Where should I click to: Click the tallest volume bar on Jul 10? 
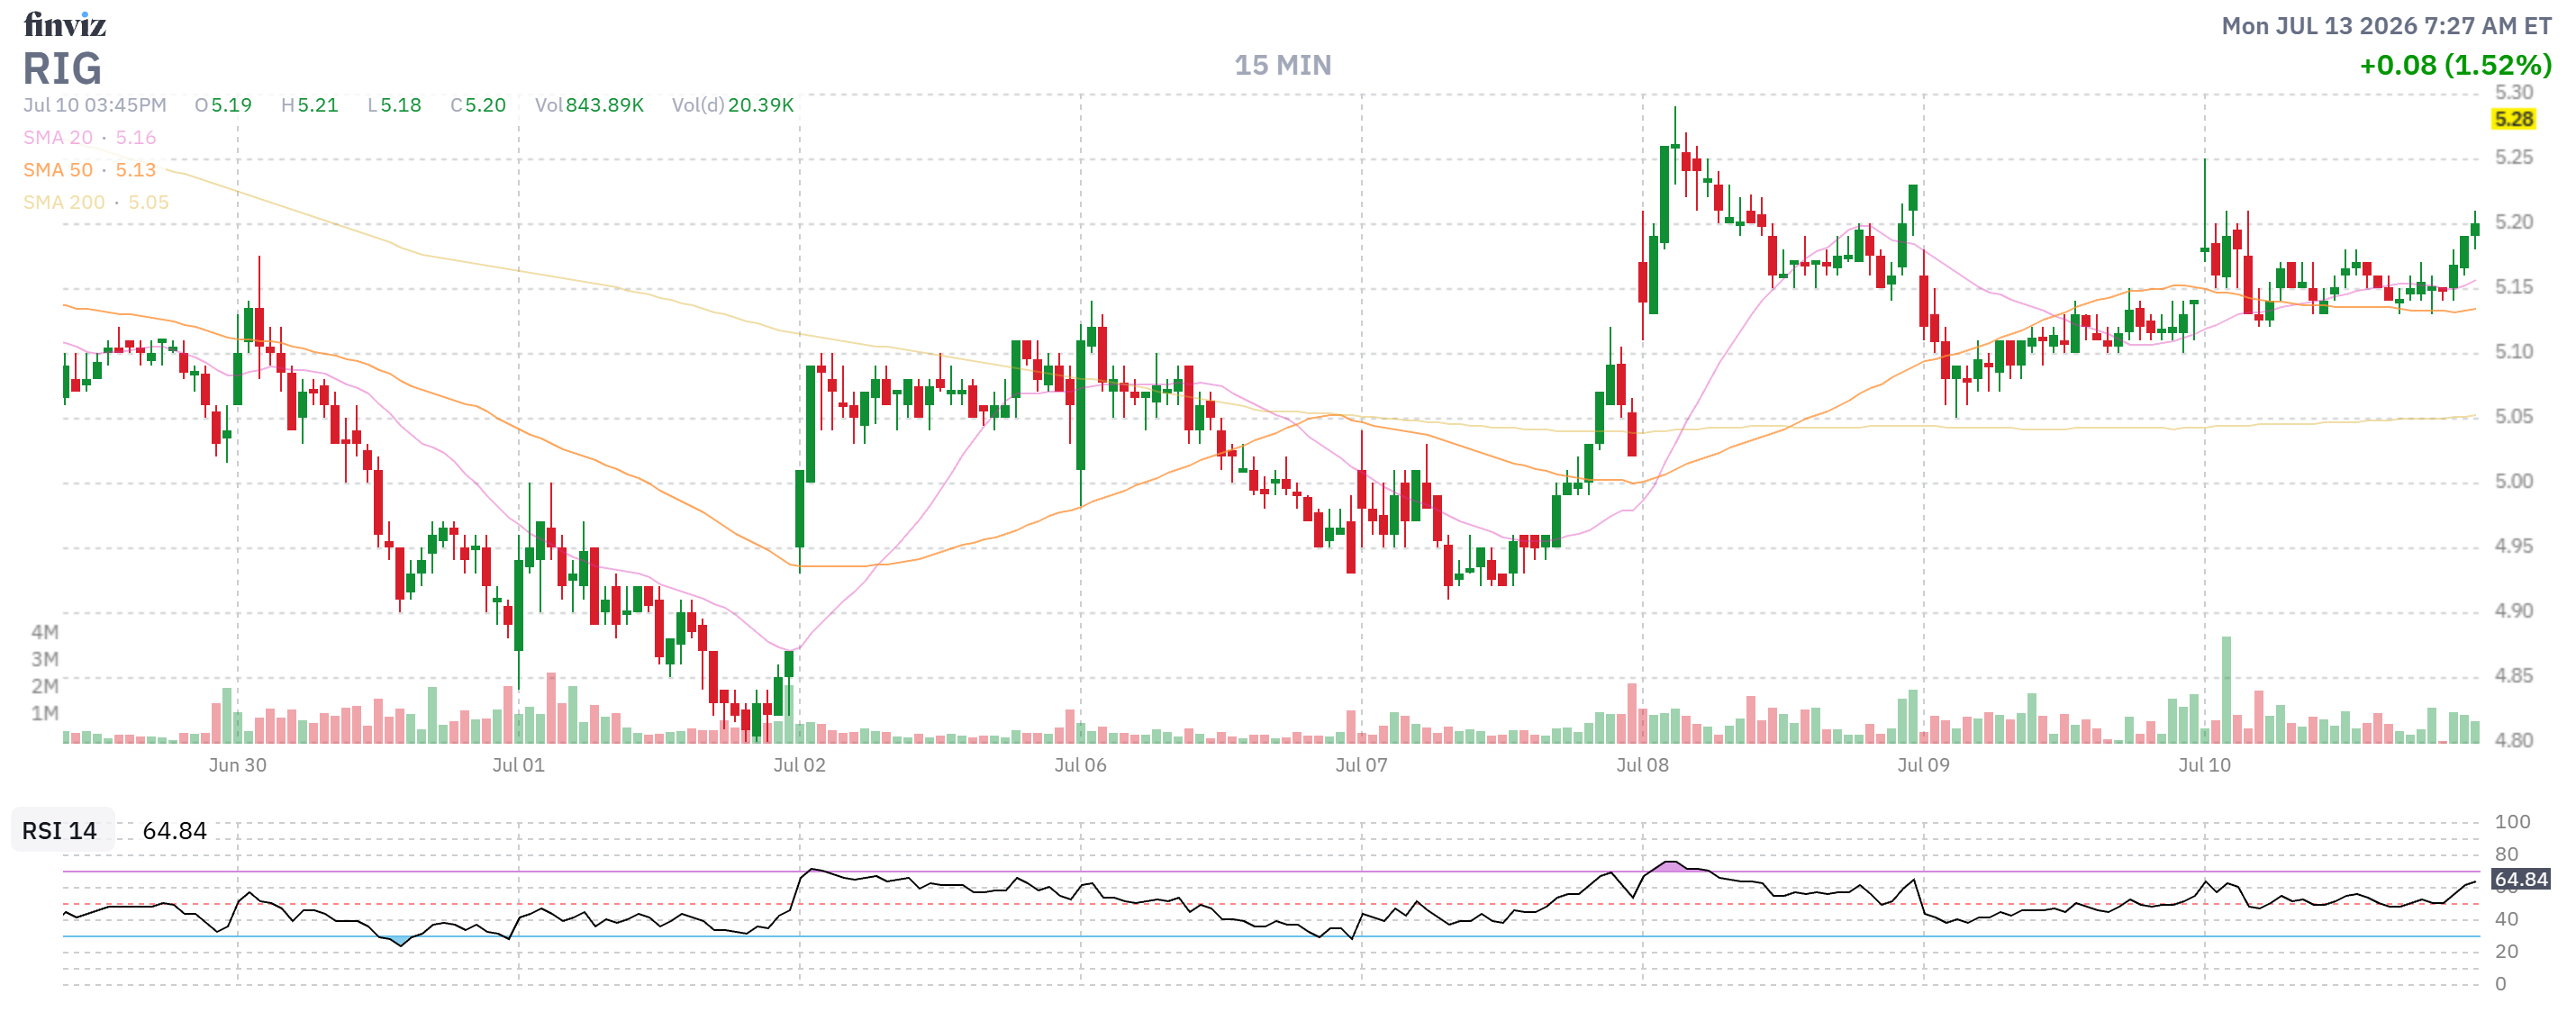[x=2226, y=689]
